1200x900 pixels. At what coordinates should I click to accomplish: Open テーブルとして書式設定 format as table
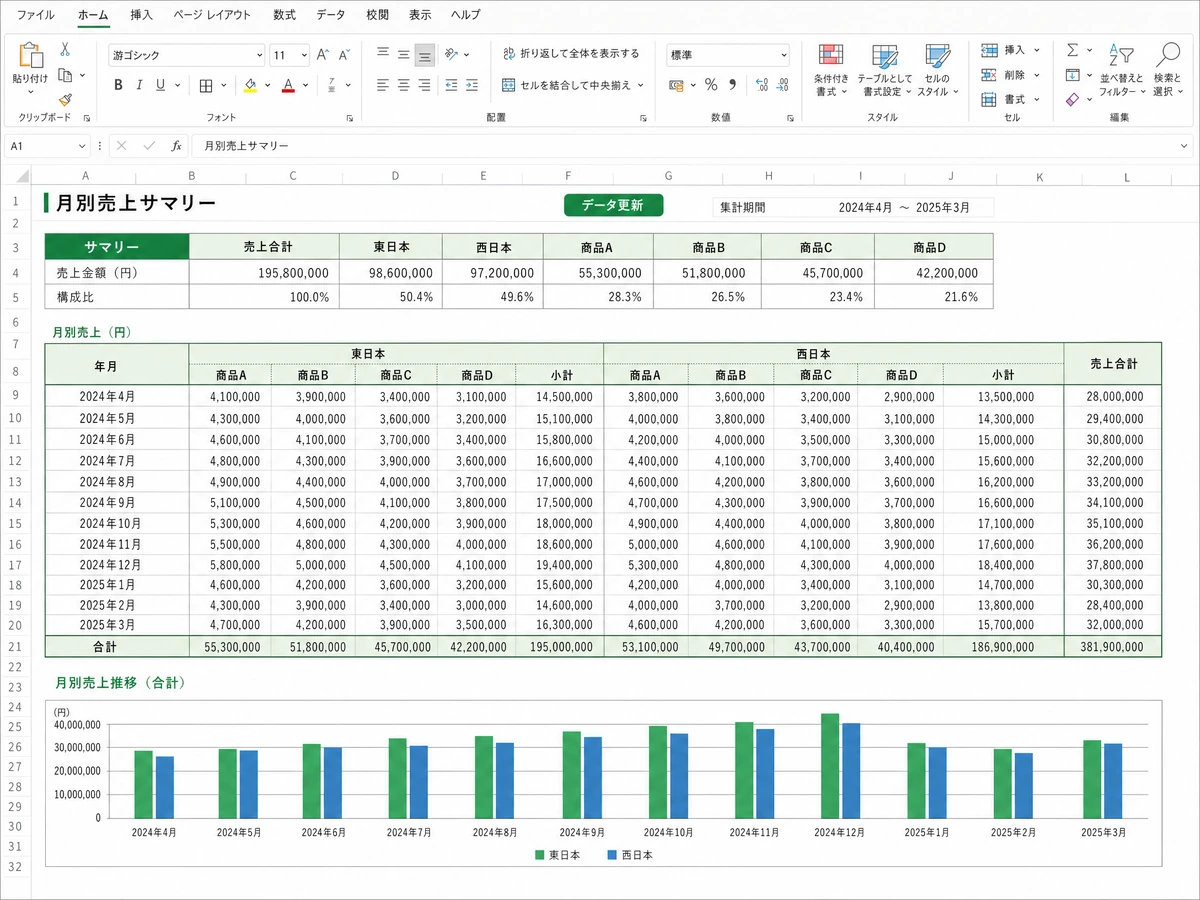click(x=883, y=70)
